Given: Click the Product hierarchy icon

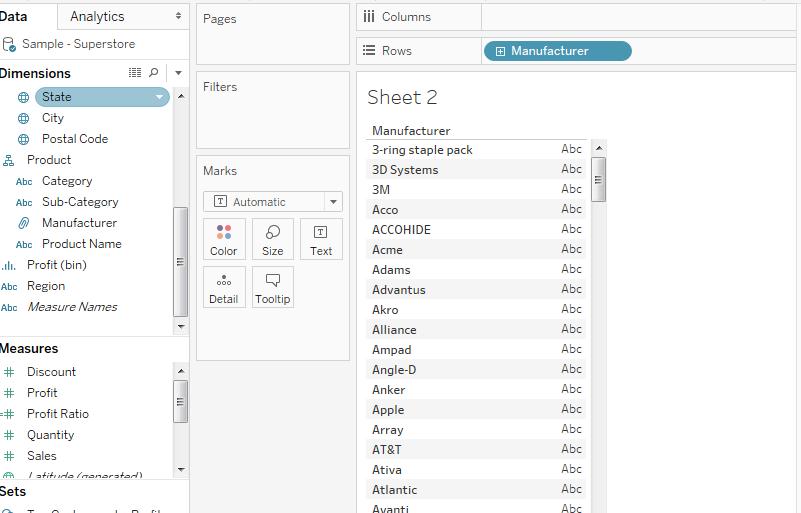Looking at the screenshot, I should [x=9, y=160].
